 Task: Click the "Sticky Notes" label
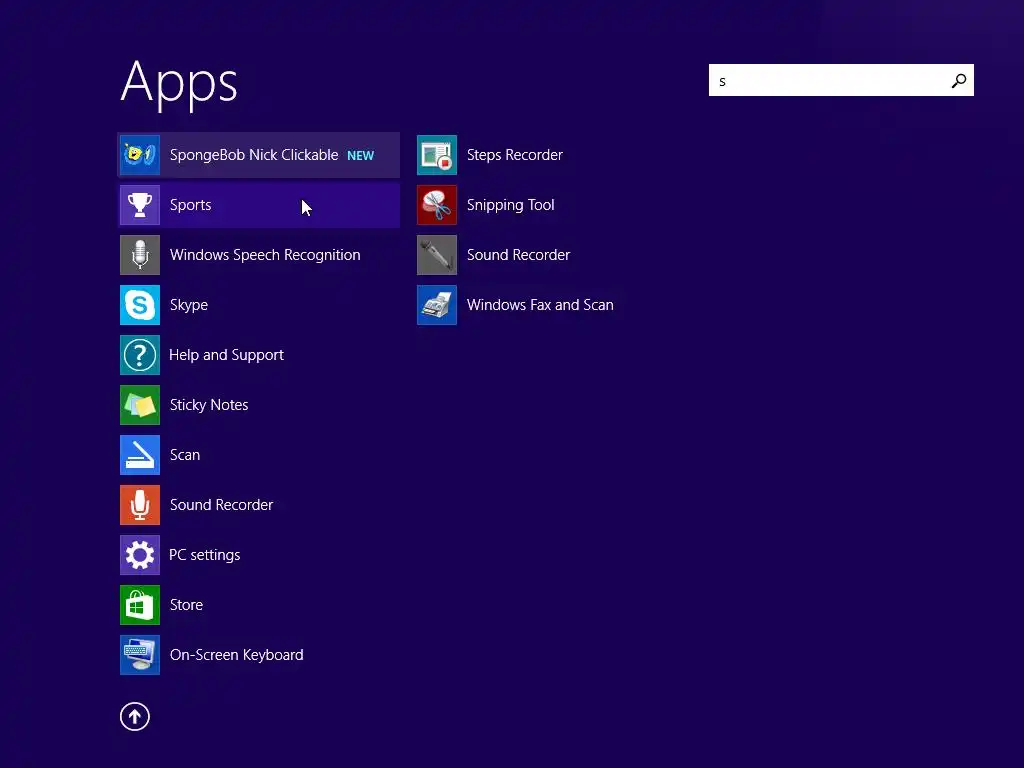[209, 405]
